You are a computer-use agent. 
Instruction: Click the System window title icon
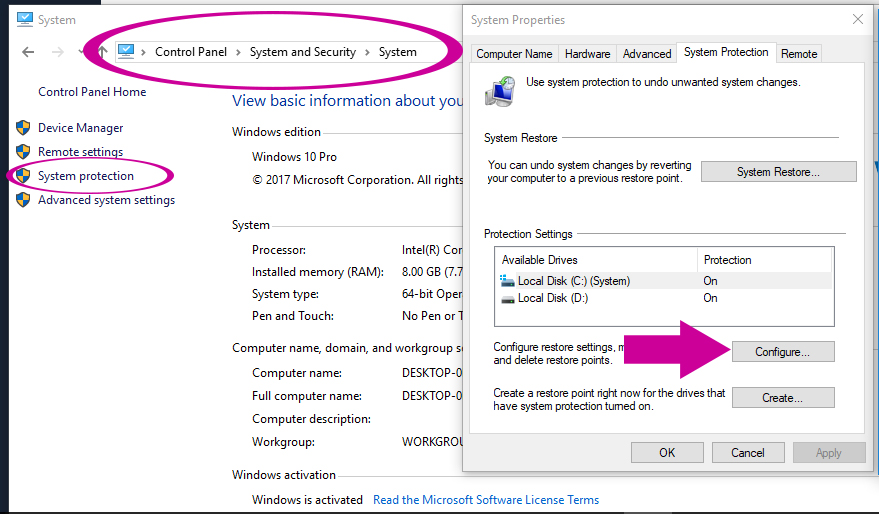(25, 20)
